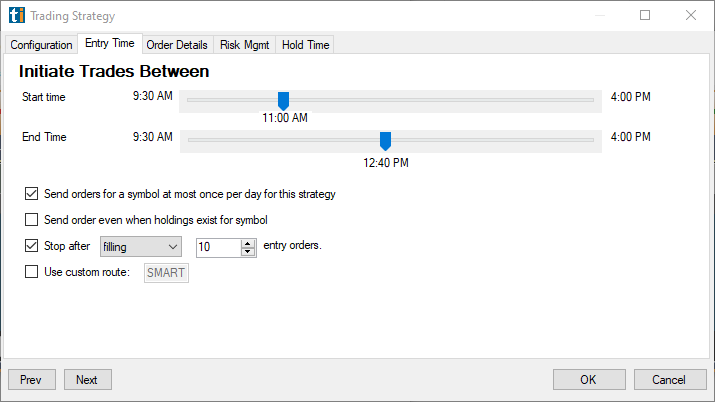Go to the Risk Mgmt tab

pyautogui.click(x=245, y=45)
